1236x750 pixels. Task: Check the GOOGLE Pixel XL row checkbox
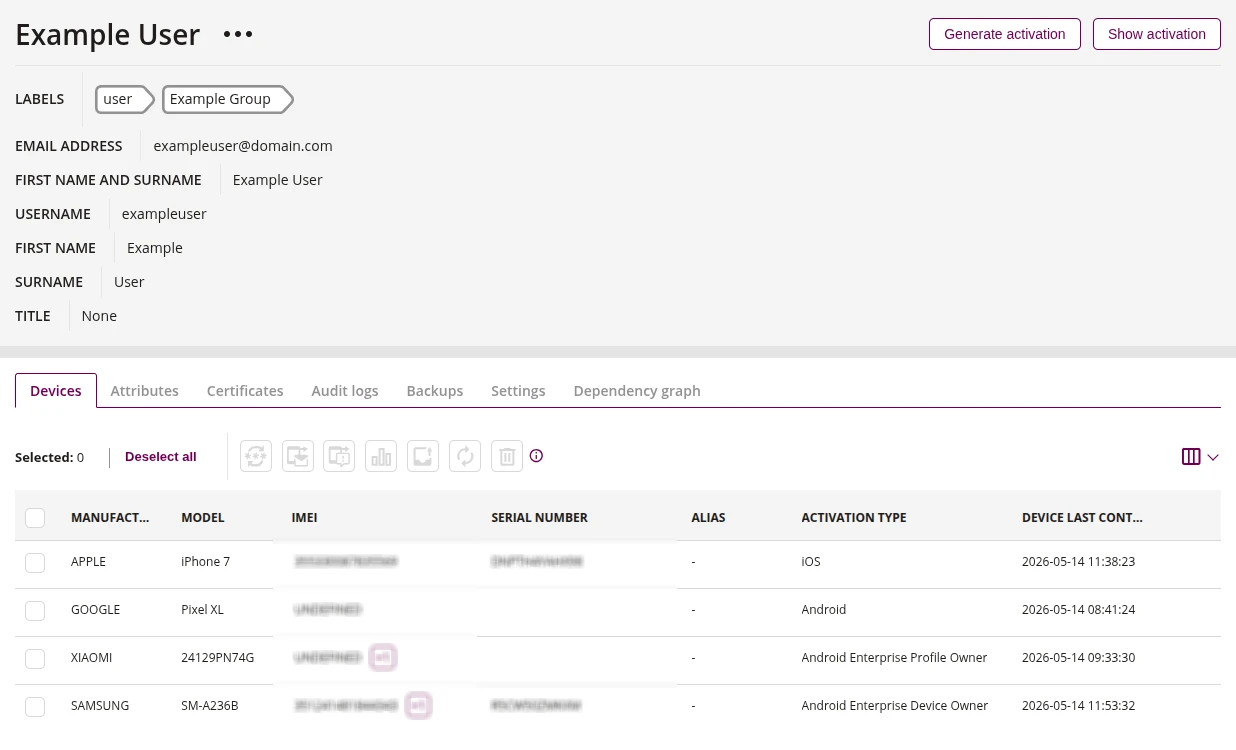(x=35, y=610)
